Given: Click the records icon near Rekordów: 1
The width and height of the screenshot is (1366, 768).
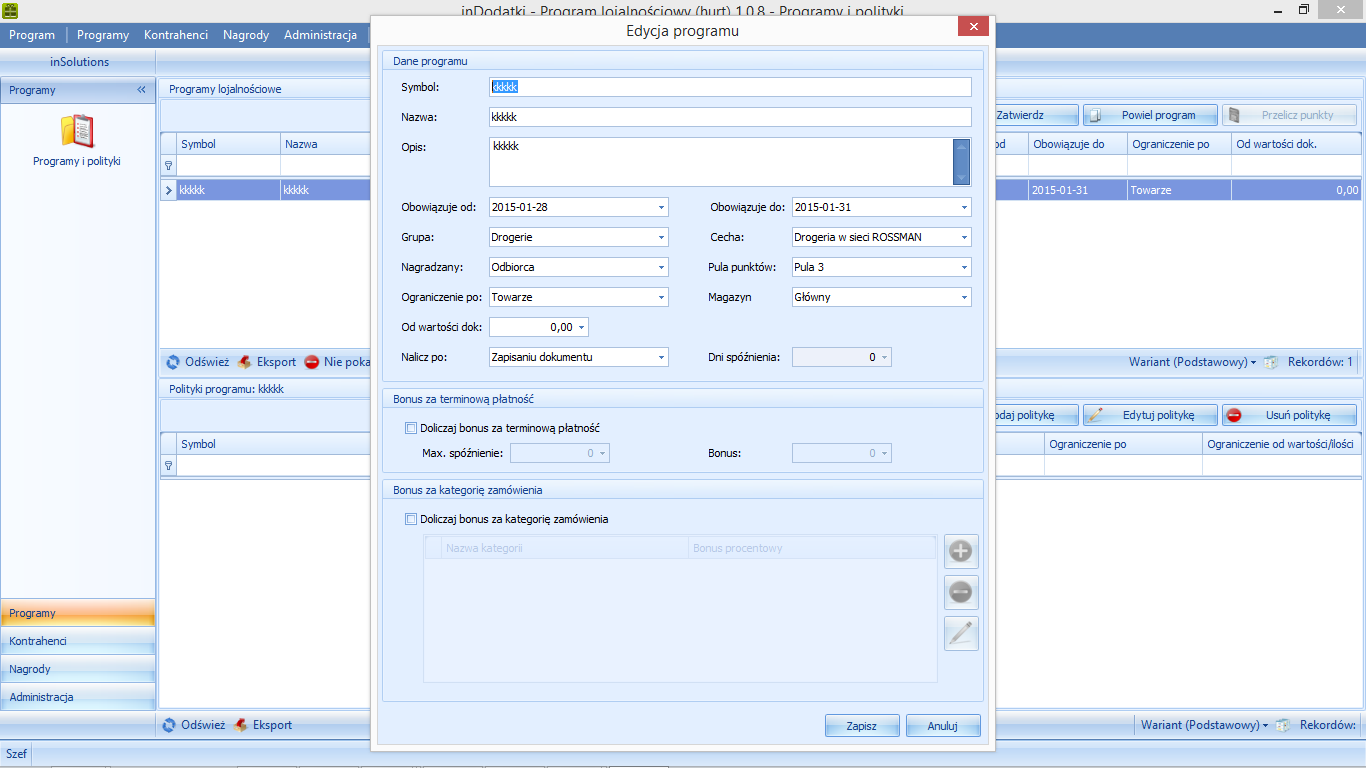Looking at the screenshot, I should 1271,362.
